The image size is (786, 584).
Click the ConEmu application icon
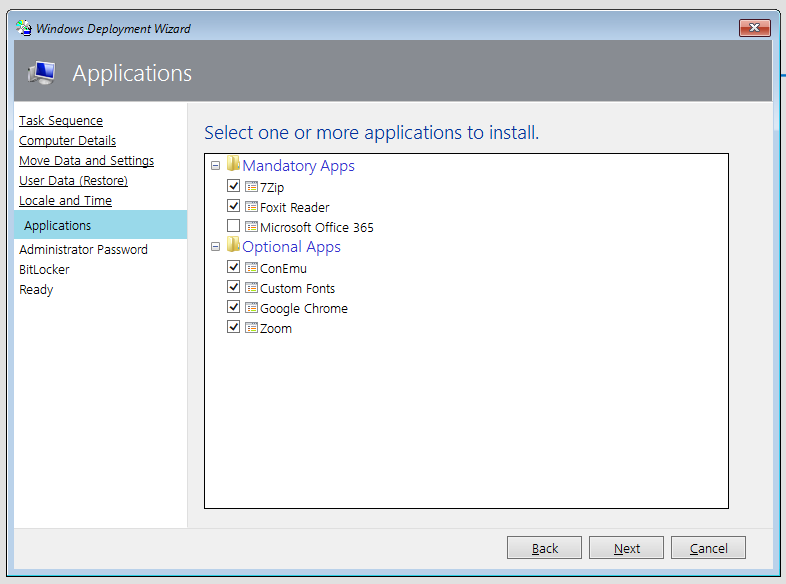[x=251, y=268]
